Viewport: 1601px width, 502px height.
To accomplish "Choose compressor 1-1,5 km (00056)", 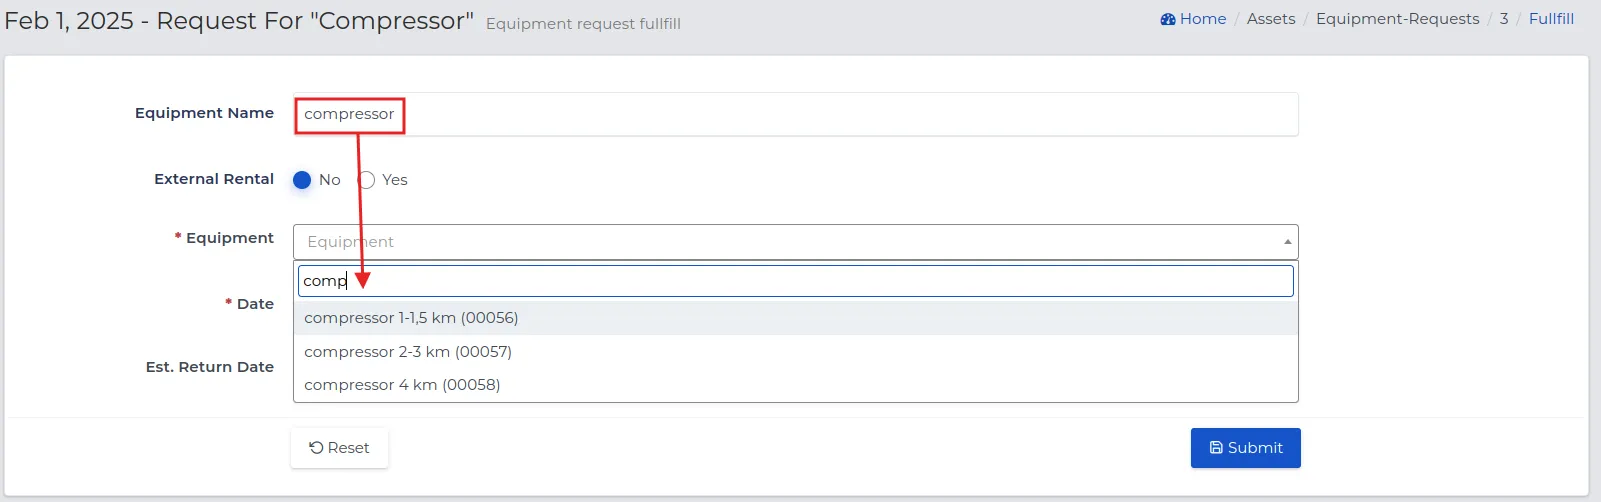I will [x=796, y=318].
